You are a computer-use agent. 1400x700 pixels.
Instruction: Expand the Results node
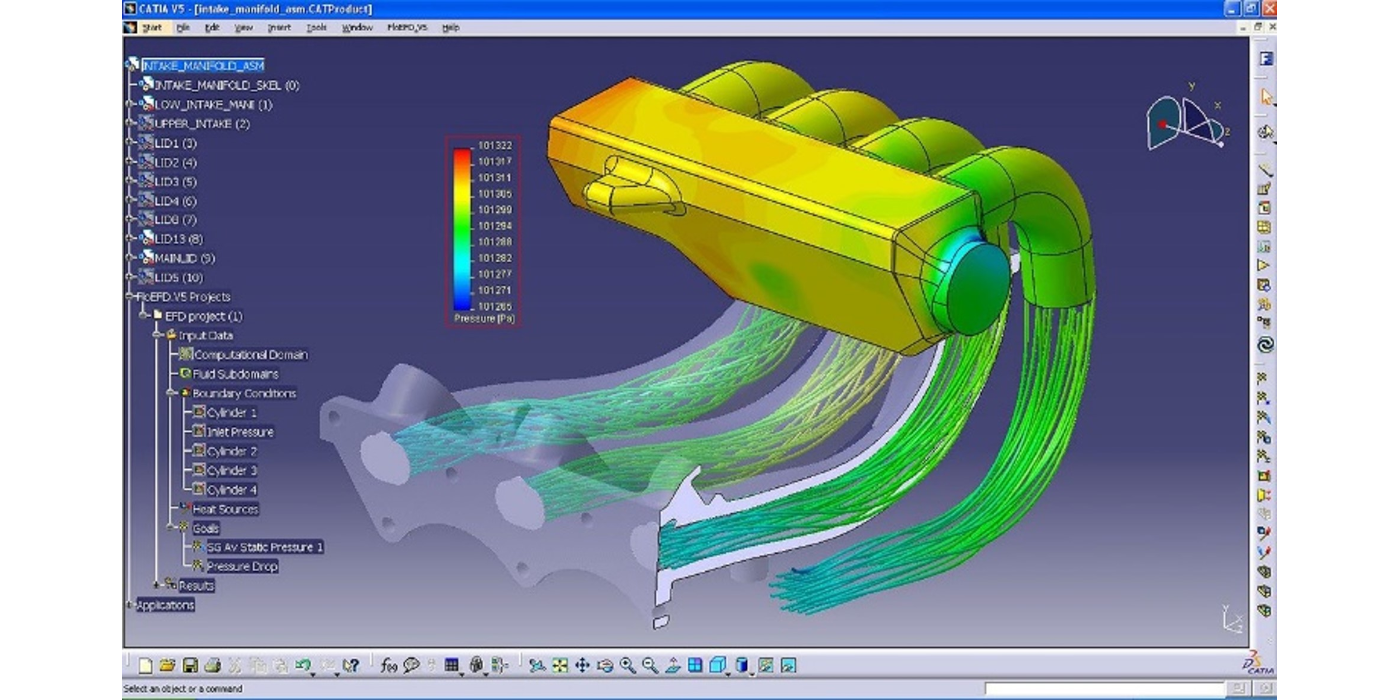click(x=157, y=585)
